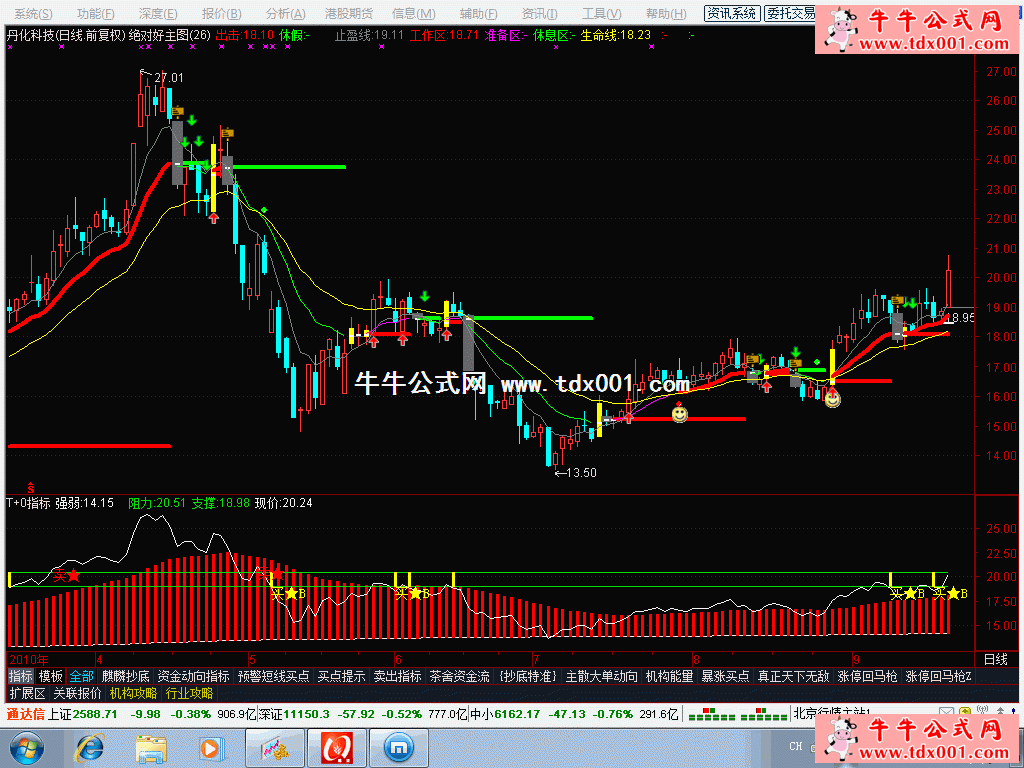
Task: Switch to 麒麟抄底 indicator
Action: coord(125,676)
